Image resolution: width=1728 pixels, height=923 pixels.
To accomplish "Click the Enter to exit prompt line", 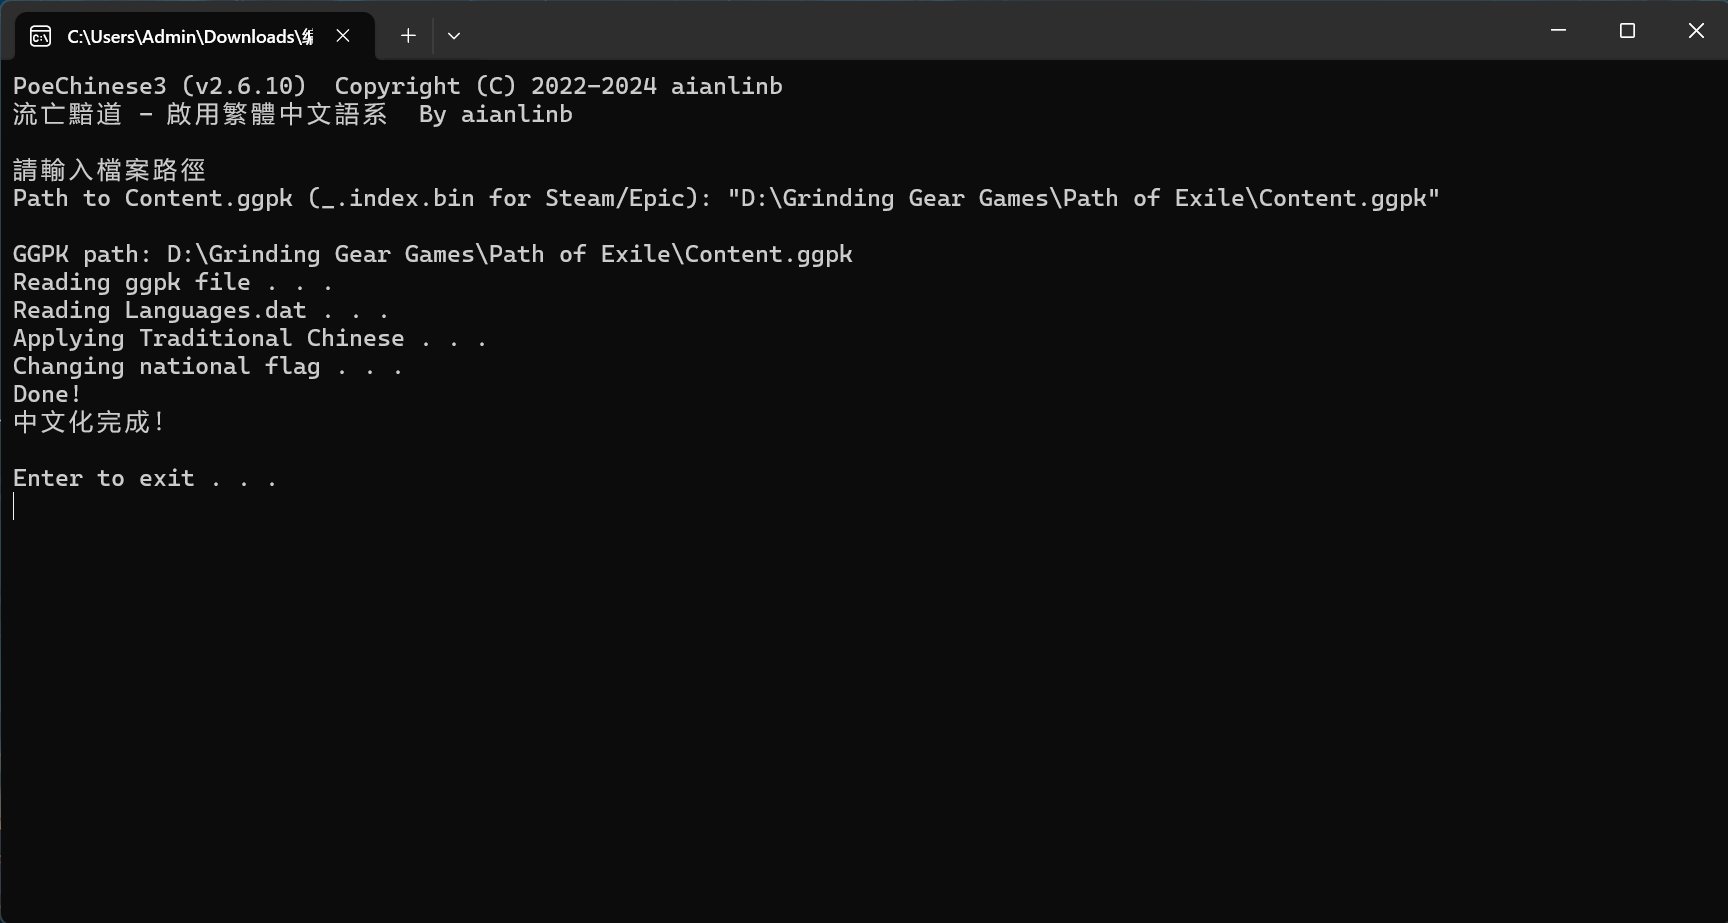I will pos(144,478).
